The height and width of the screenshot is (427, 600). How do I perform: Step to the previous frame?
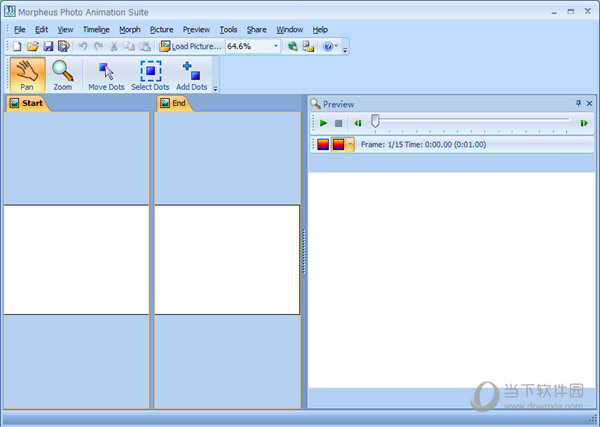tap(358, 123)
